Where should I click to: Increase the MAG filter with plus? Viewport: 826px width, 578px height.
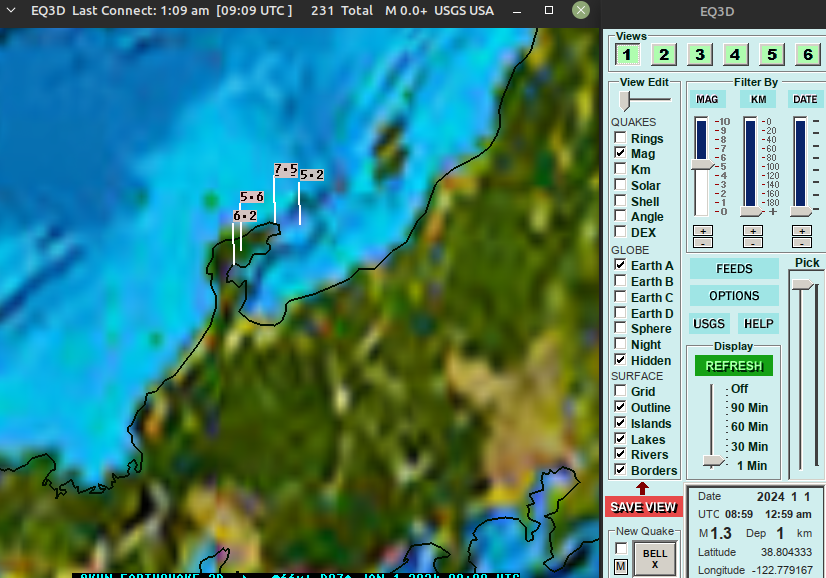coord(703,231)
